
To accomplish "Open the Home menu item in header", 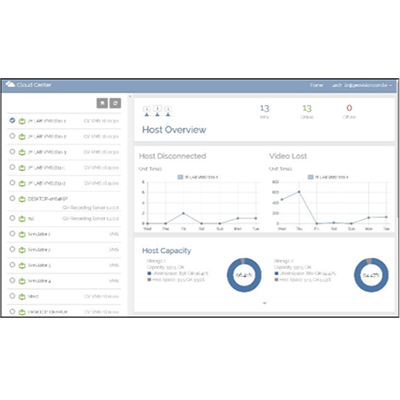I will pyautogui.click(x=316, y=85).
